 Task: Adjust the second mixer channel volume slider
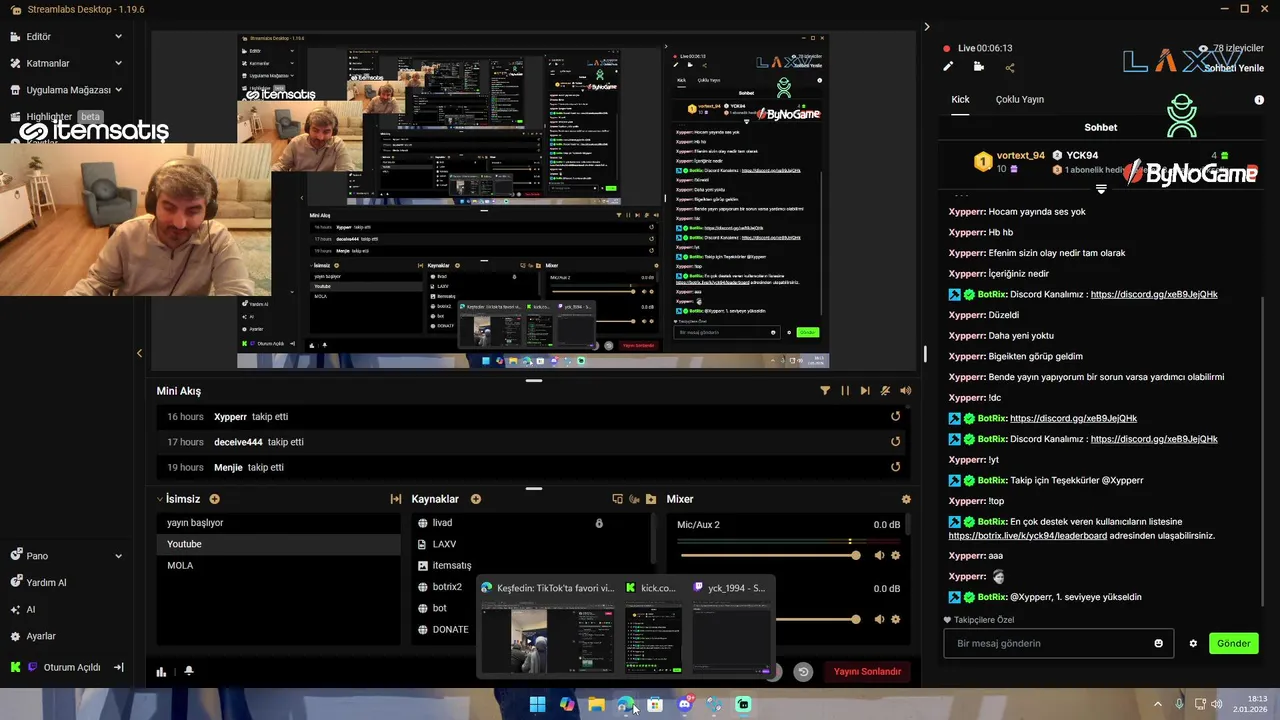tap(816, 619)
